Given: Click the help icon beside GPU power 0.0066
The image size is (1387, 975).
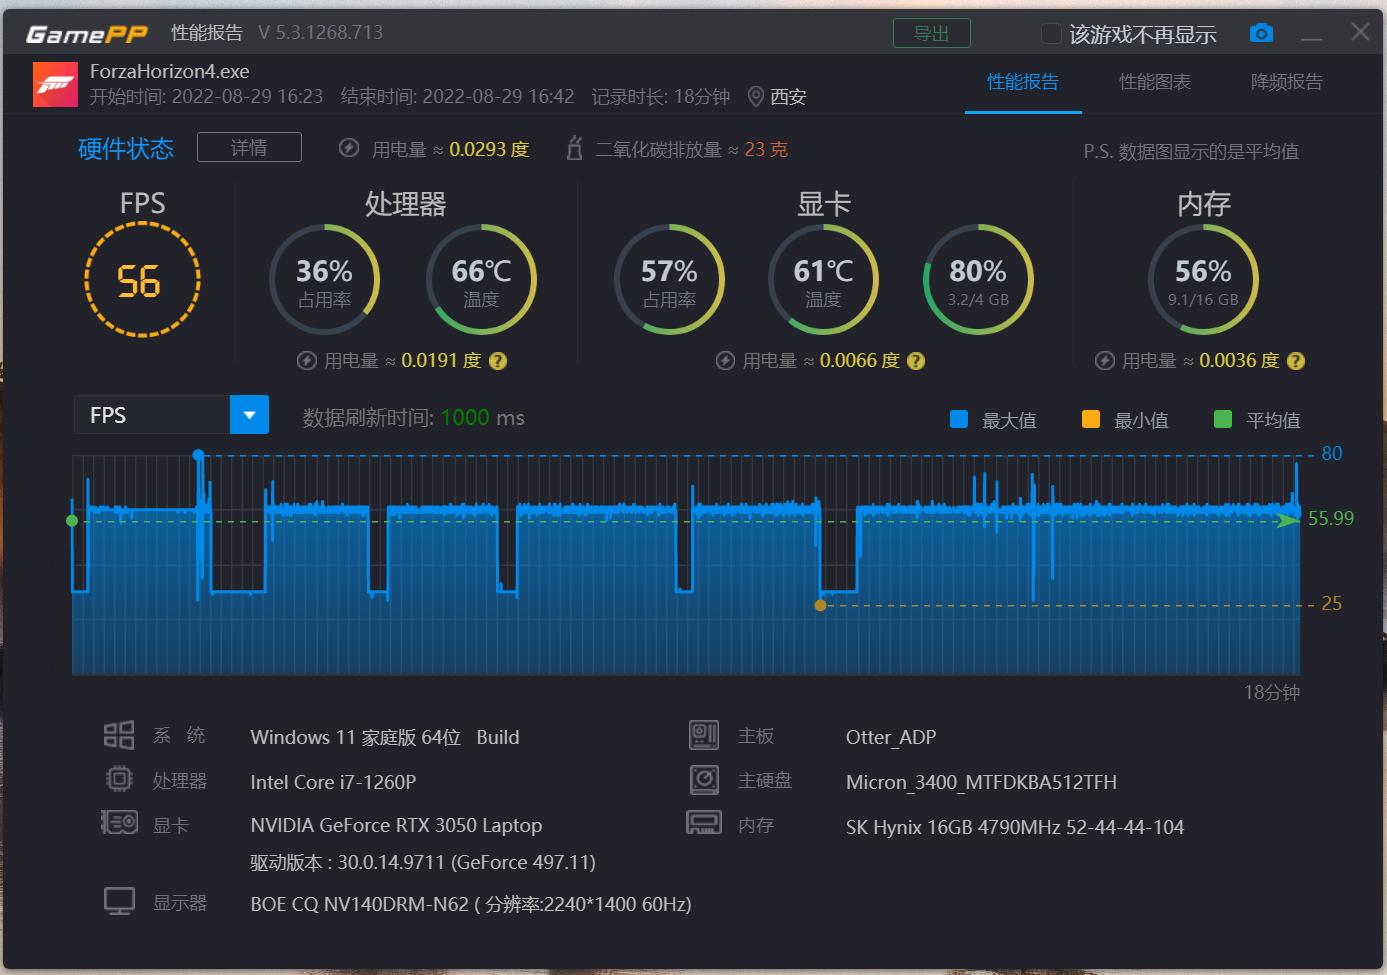Looking at the screenshot, I should (916, 361).
